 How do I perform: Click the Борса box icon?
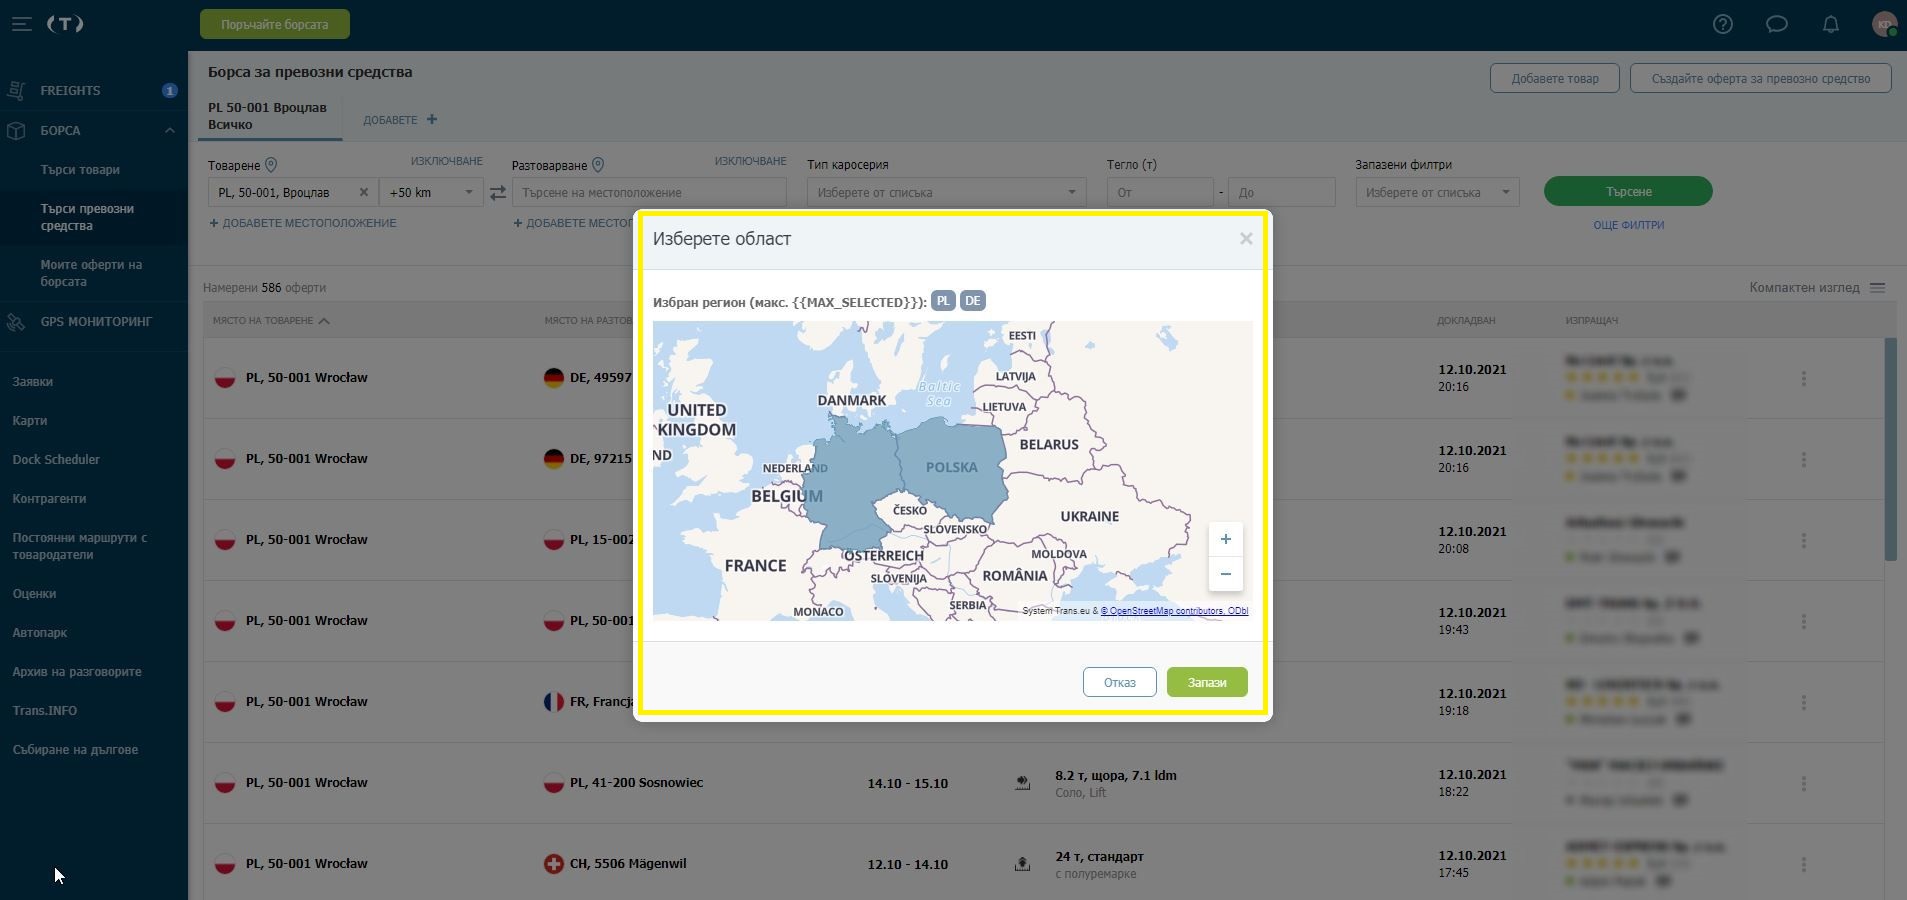click(16, 131)
